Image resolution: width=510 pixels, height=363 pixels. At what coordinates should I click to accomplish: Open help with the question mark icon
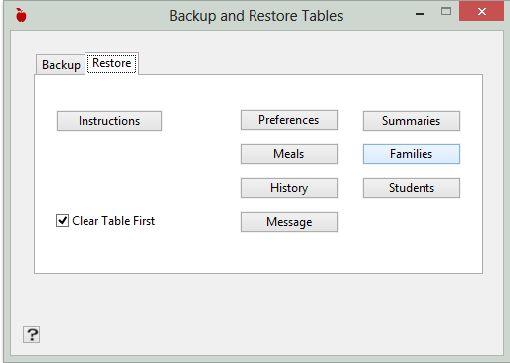31,334
